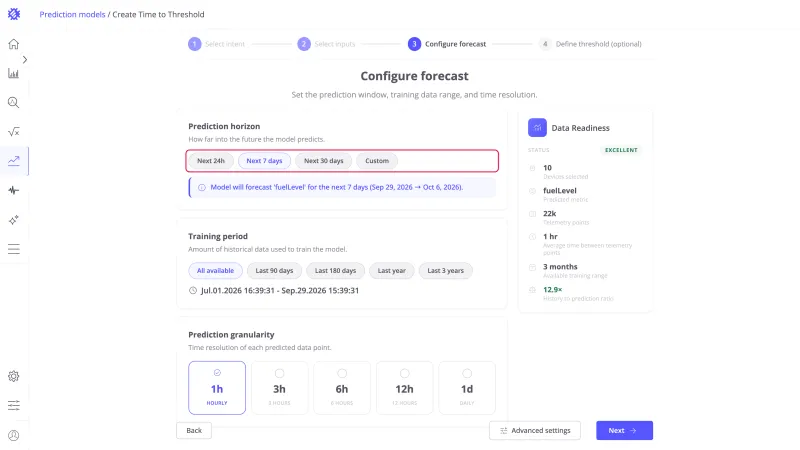The width and height of the screenshot is (800, 450).
Task: Expand the sidebar with chevron arrow
Action: 24,60
